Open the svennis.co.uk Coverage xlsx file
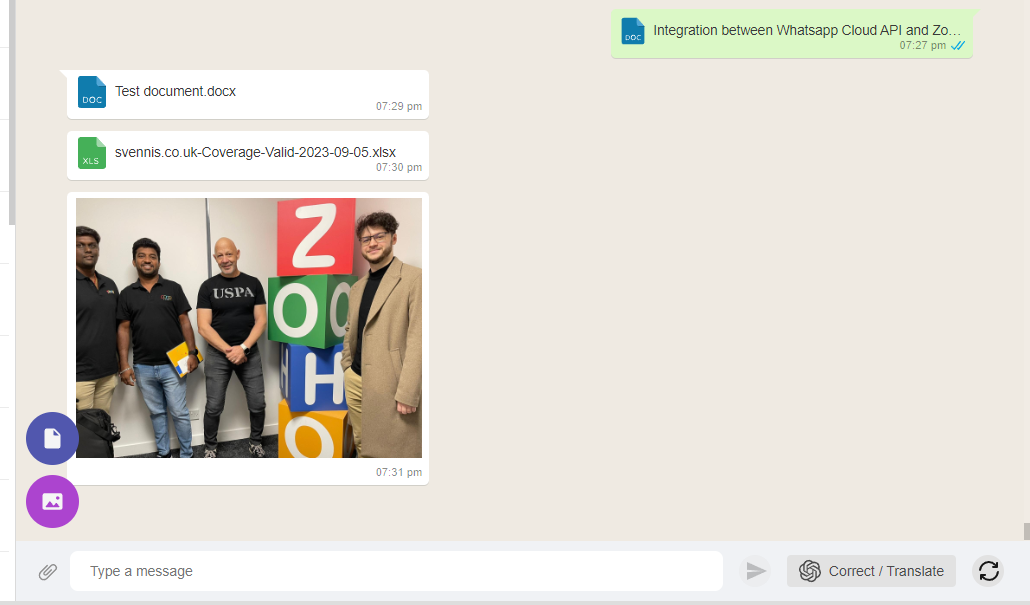This screenshot has height=605, width=1030. [x=248, y=156]
